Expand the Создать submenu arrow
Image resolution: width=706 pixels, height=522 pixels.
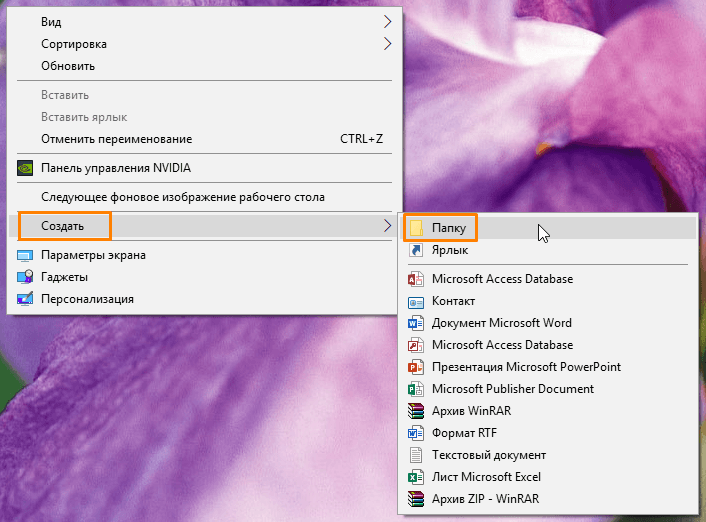[388, 226]
